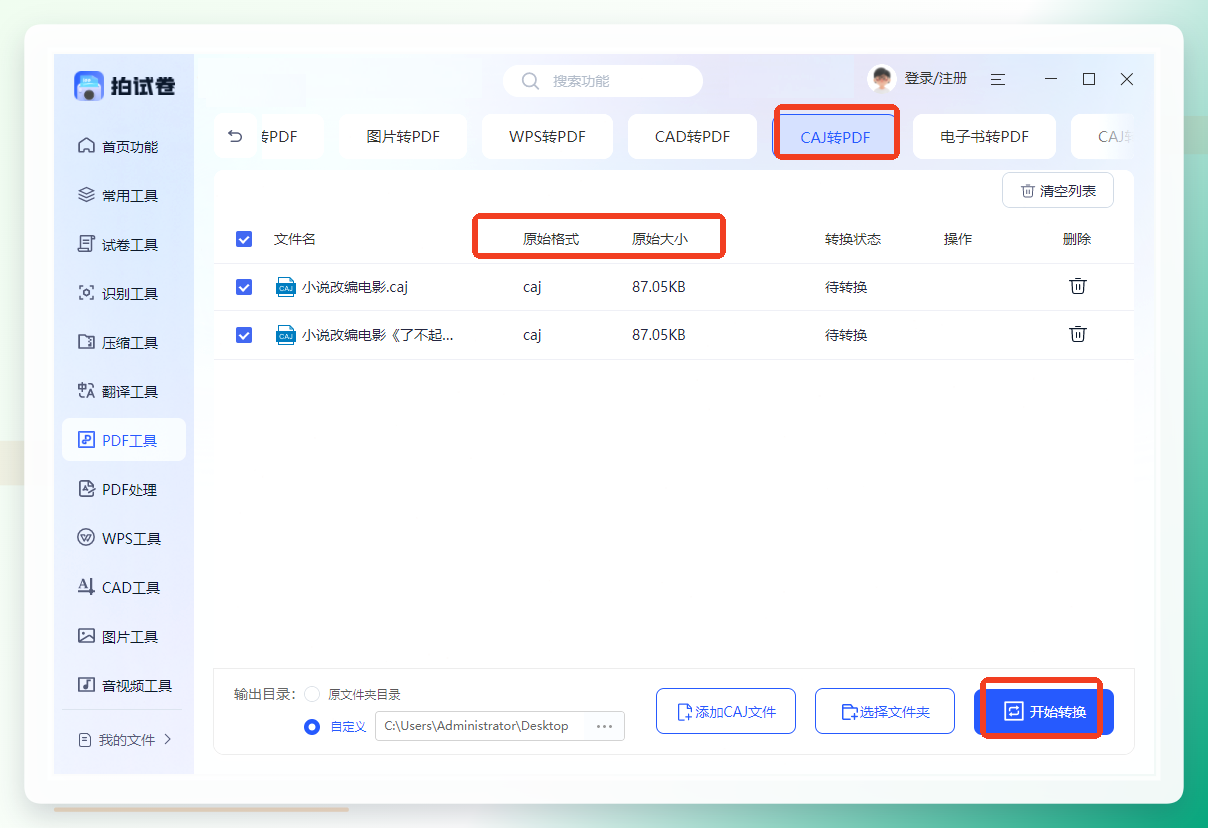Click the CAJ icon of 小说改编电影《了不起...

coord(286,335)
